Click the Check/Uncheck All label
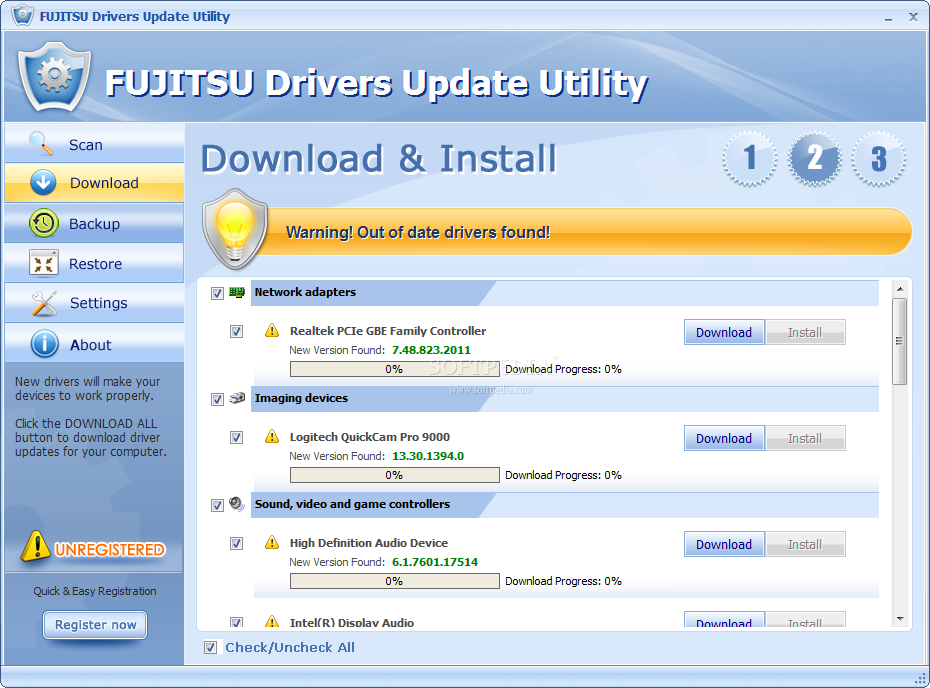The height and width of the screenshot is (688, 930). click(x=289, y=647)
